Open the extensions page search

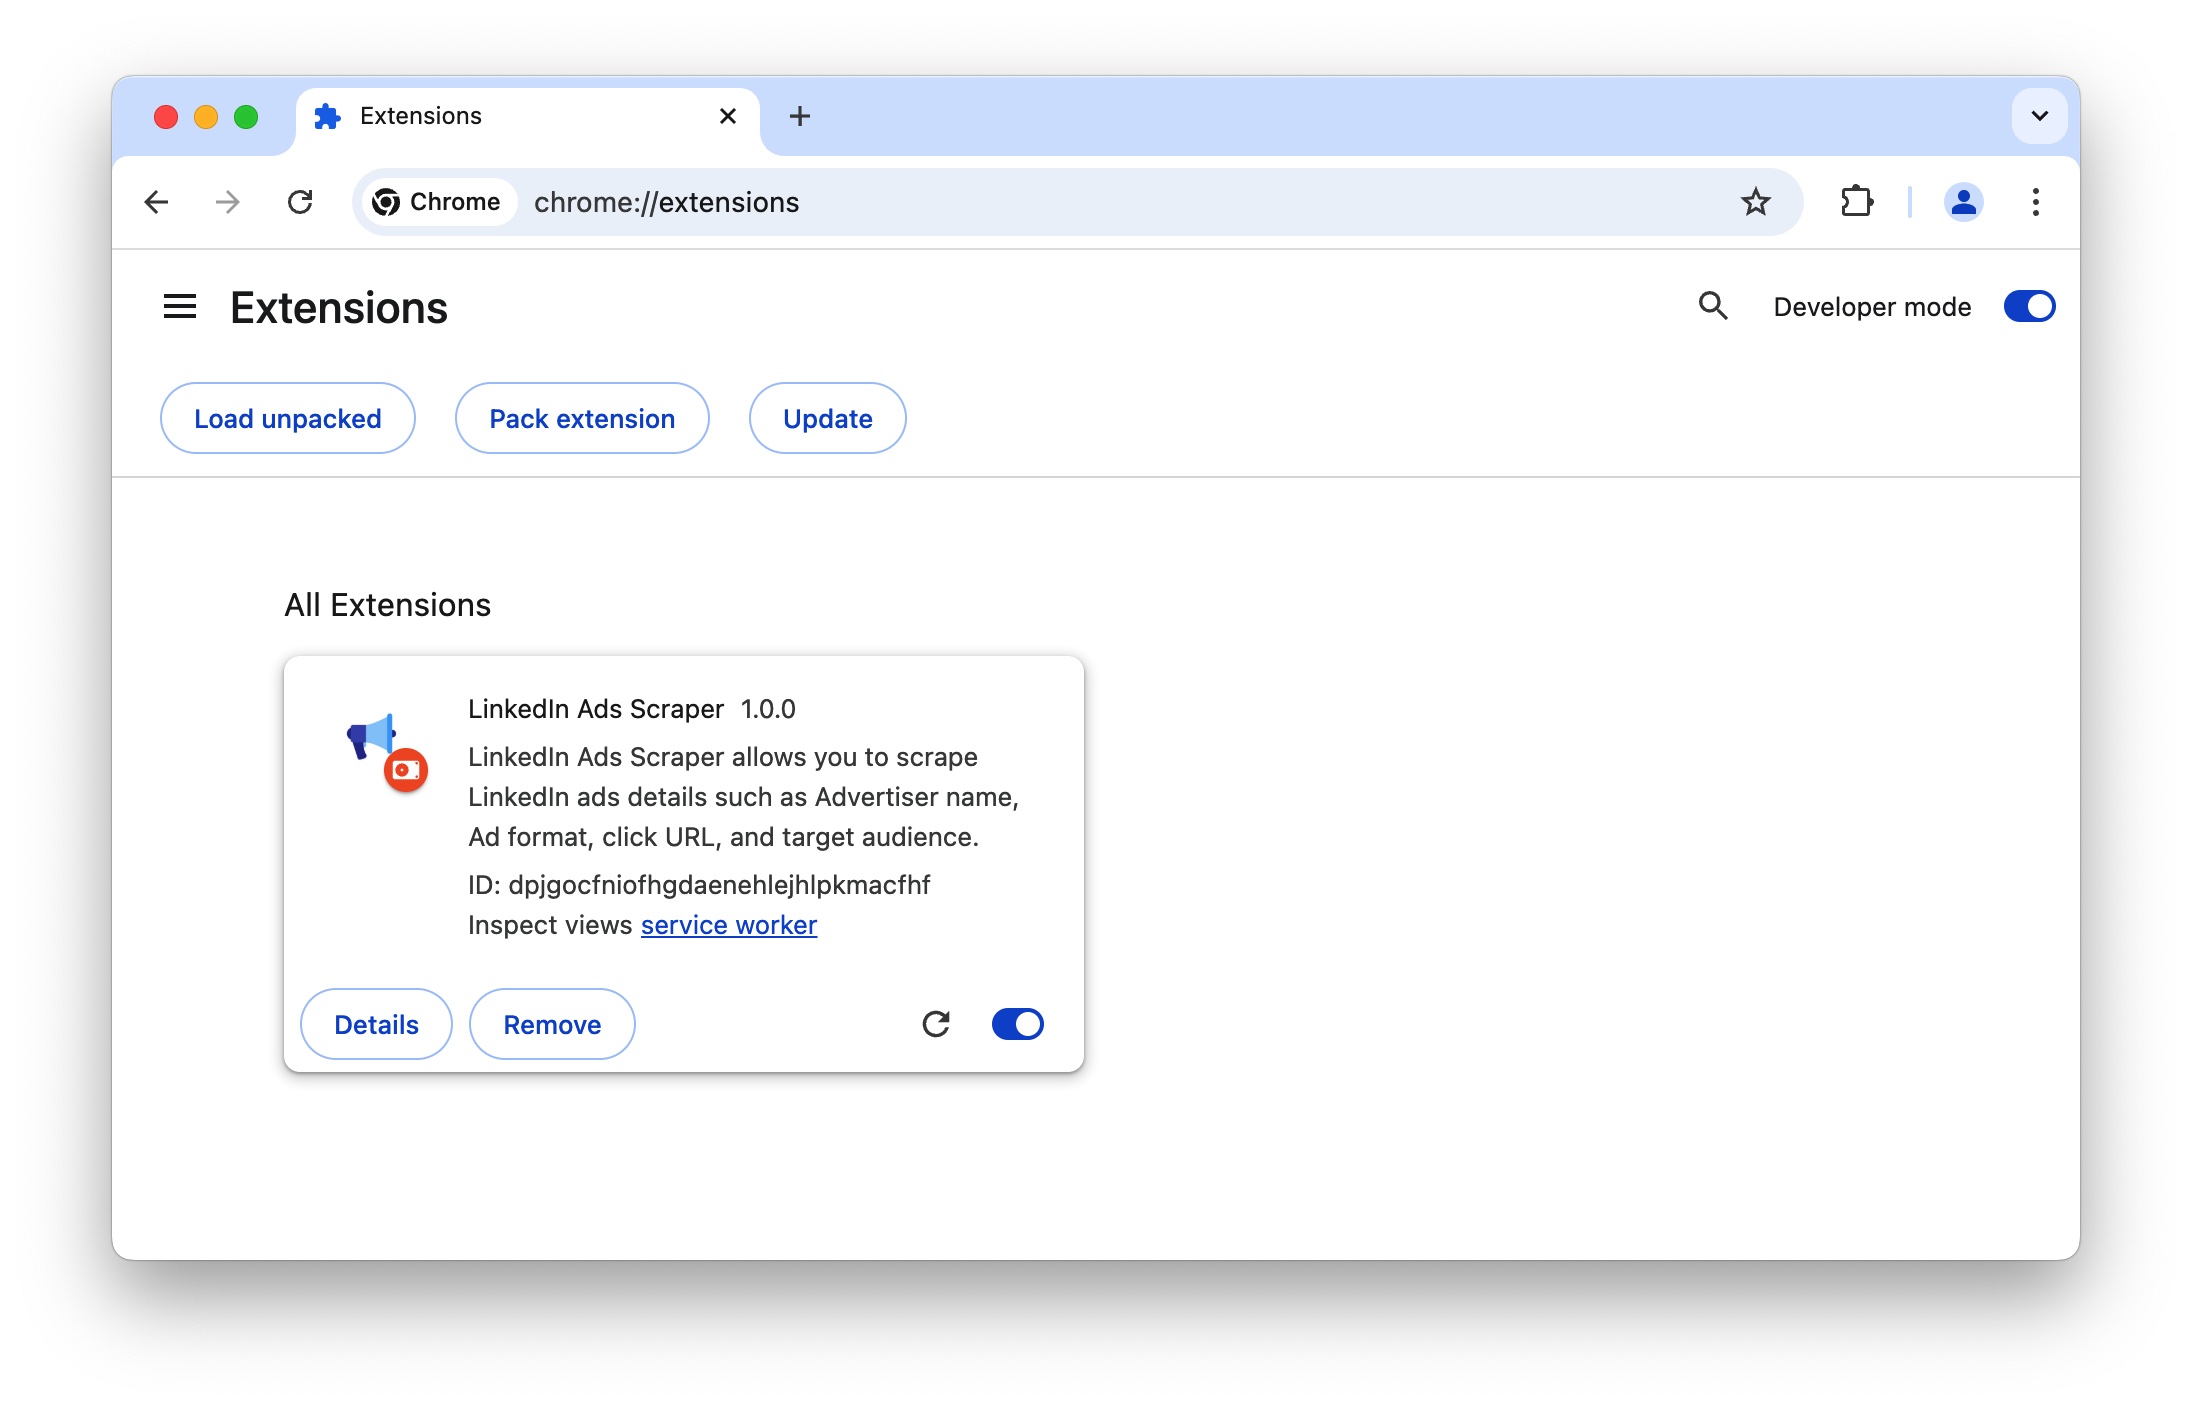click(1713, 307)
